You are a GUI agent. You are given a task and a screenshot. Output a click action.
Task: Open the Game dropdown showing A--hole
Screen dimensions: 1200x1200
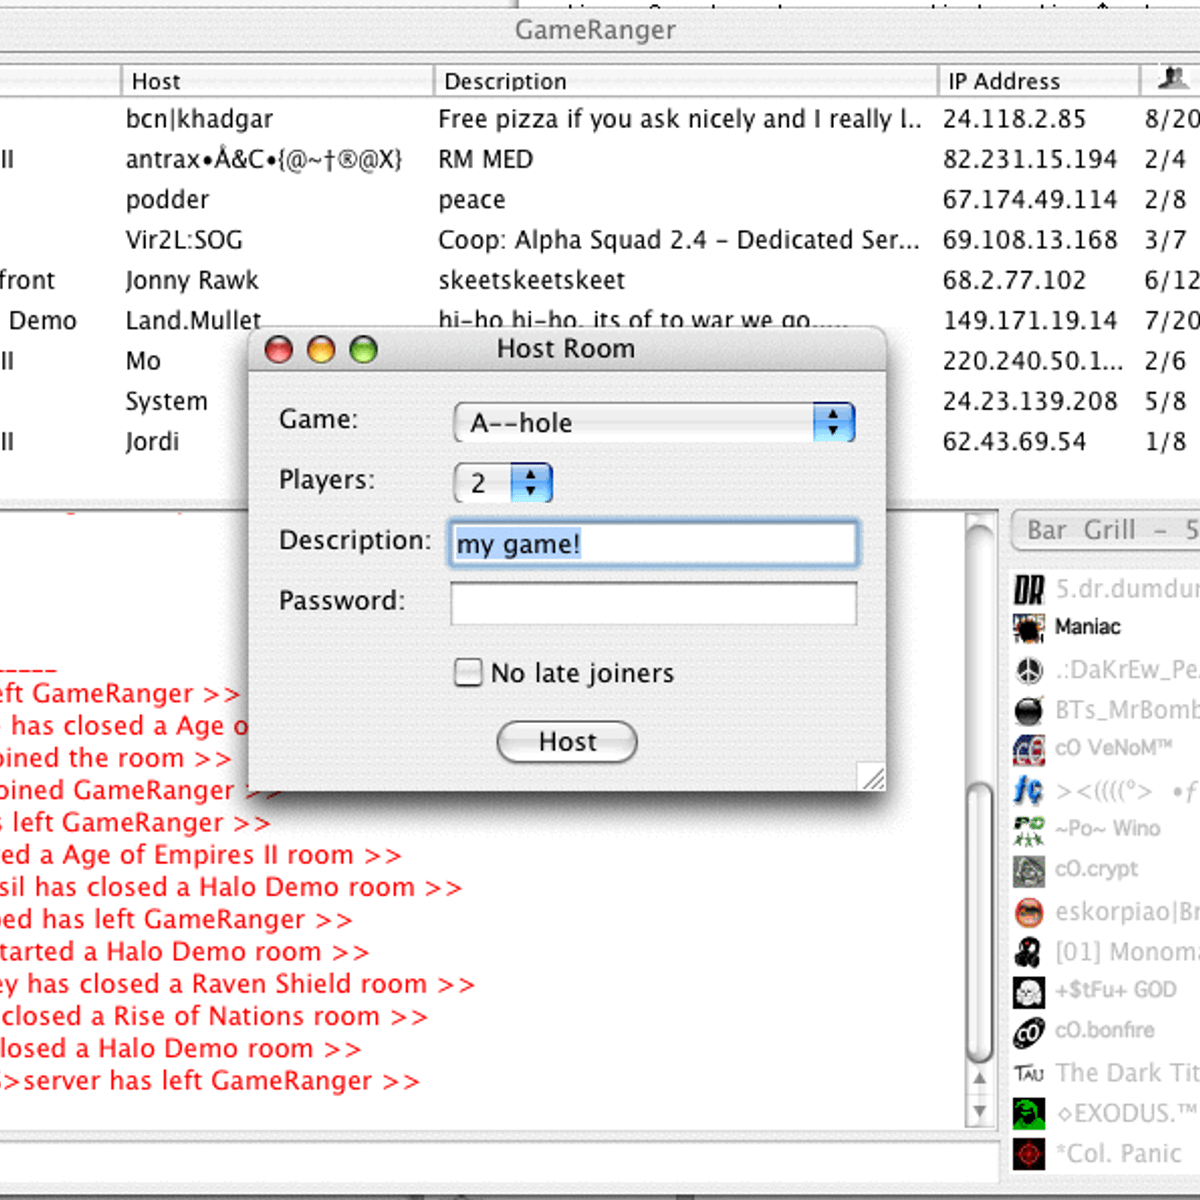click(654, 423)
